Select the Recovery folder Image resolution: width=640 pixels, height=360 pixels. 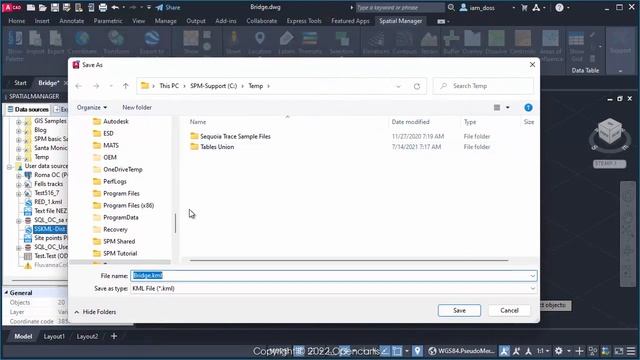pyautogui.click(x=110, y=229)
